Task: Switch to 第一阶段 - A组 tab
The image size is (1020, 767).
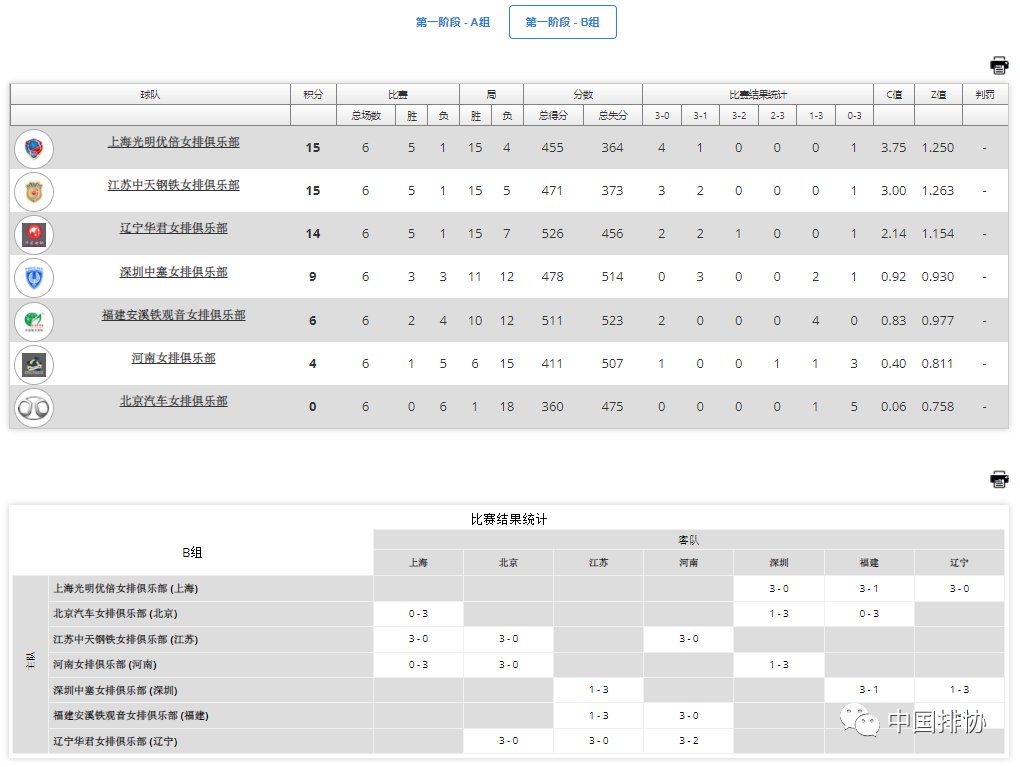Action: (x=452, y=22)
